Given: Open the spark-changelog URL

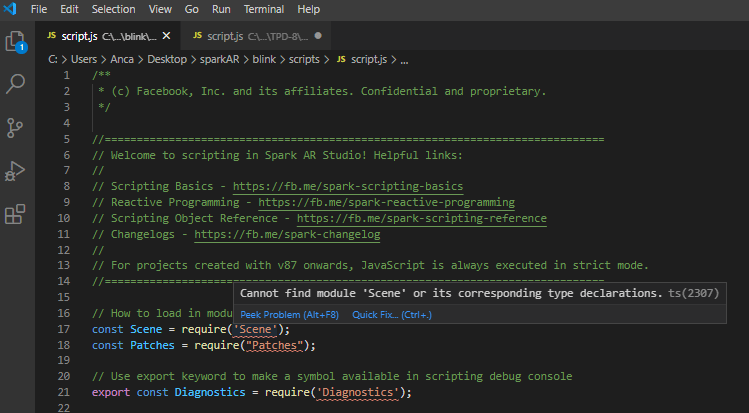Looking at the screenshot, I should (x=287, y=234).
